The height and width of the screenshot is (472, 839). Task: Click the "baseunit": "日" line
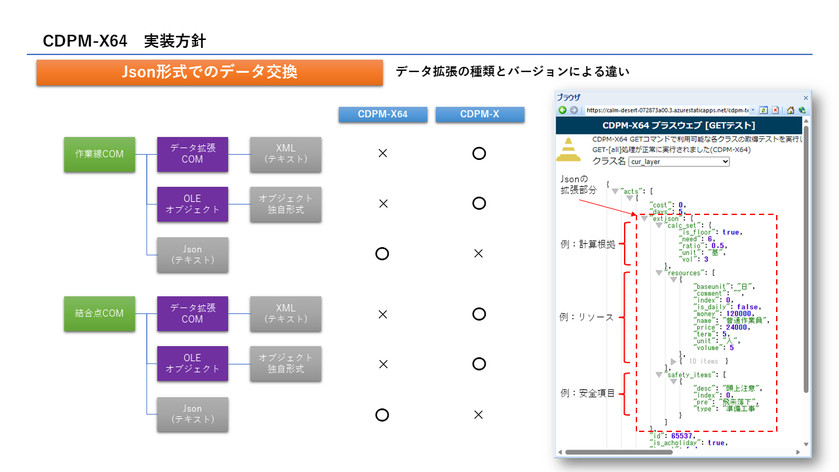(x=724, y=286)
